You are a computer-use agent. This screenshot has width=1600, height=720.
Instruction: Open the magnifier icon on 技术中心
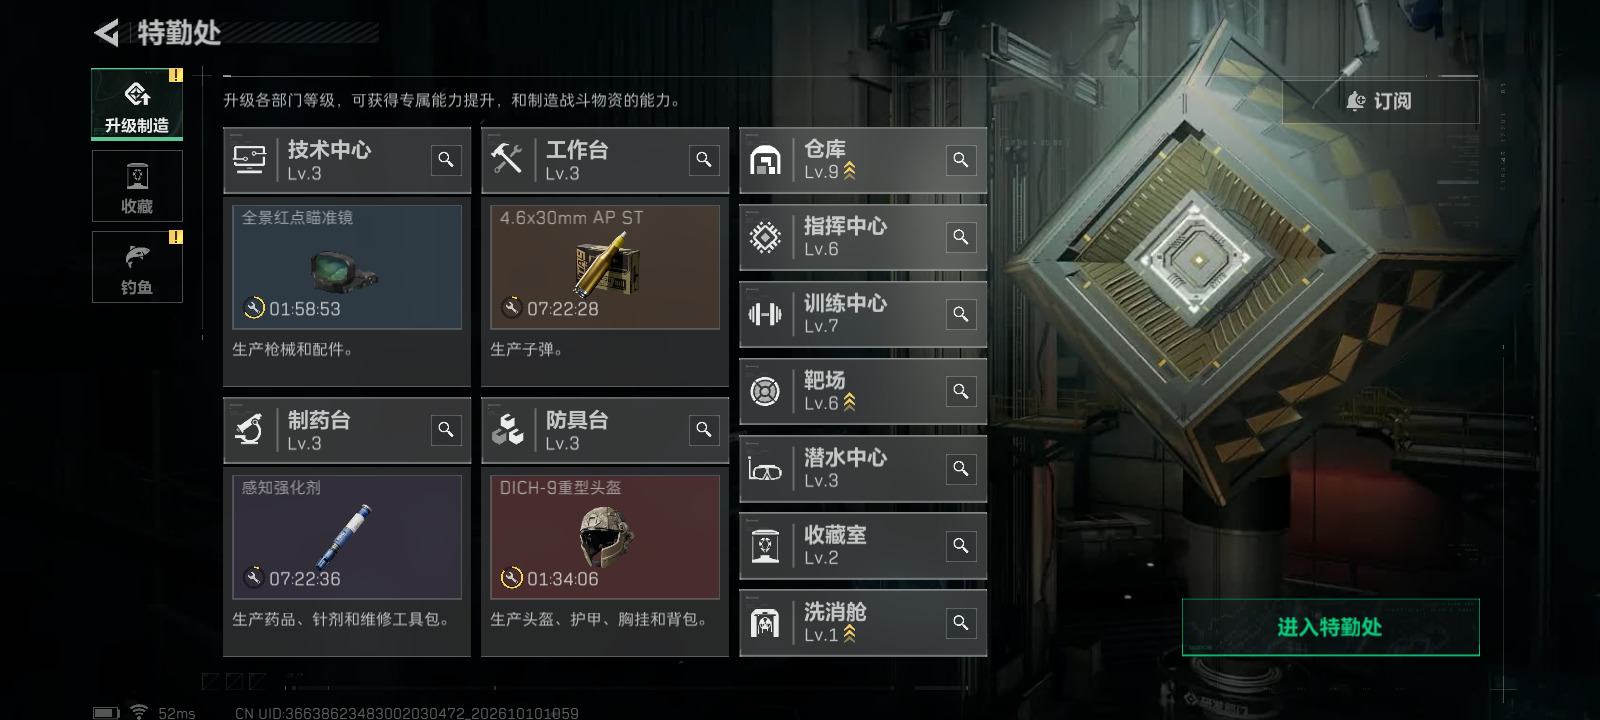[446, 160]
